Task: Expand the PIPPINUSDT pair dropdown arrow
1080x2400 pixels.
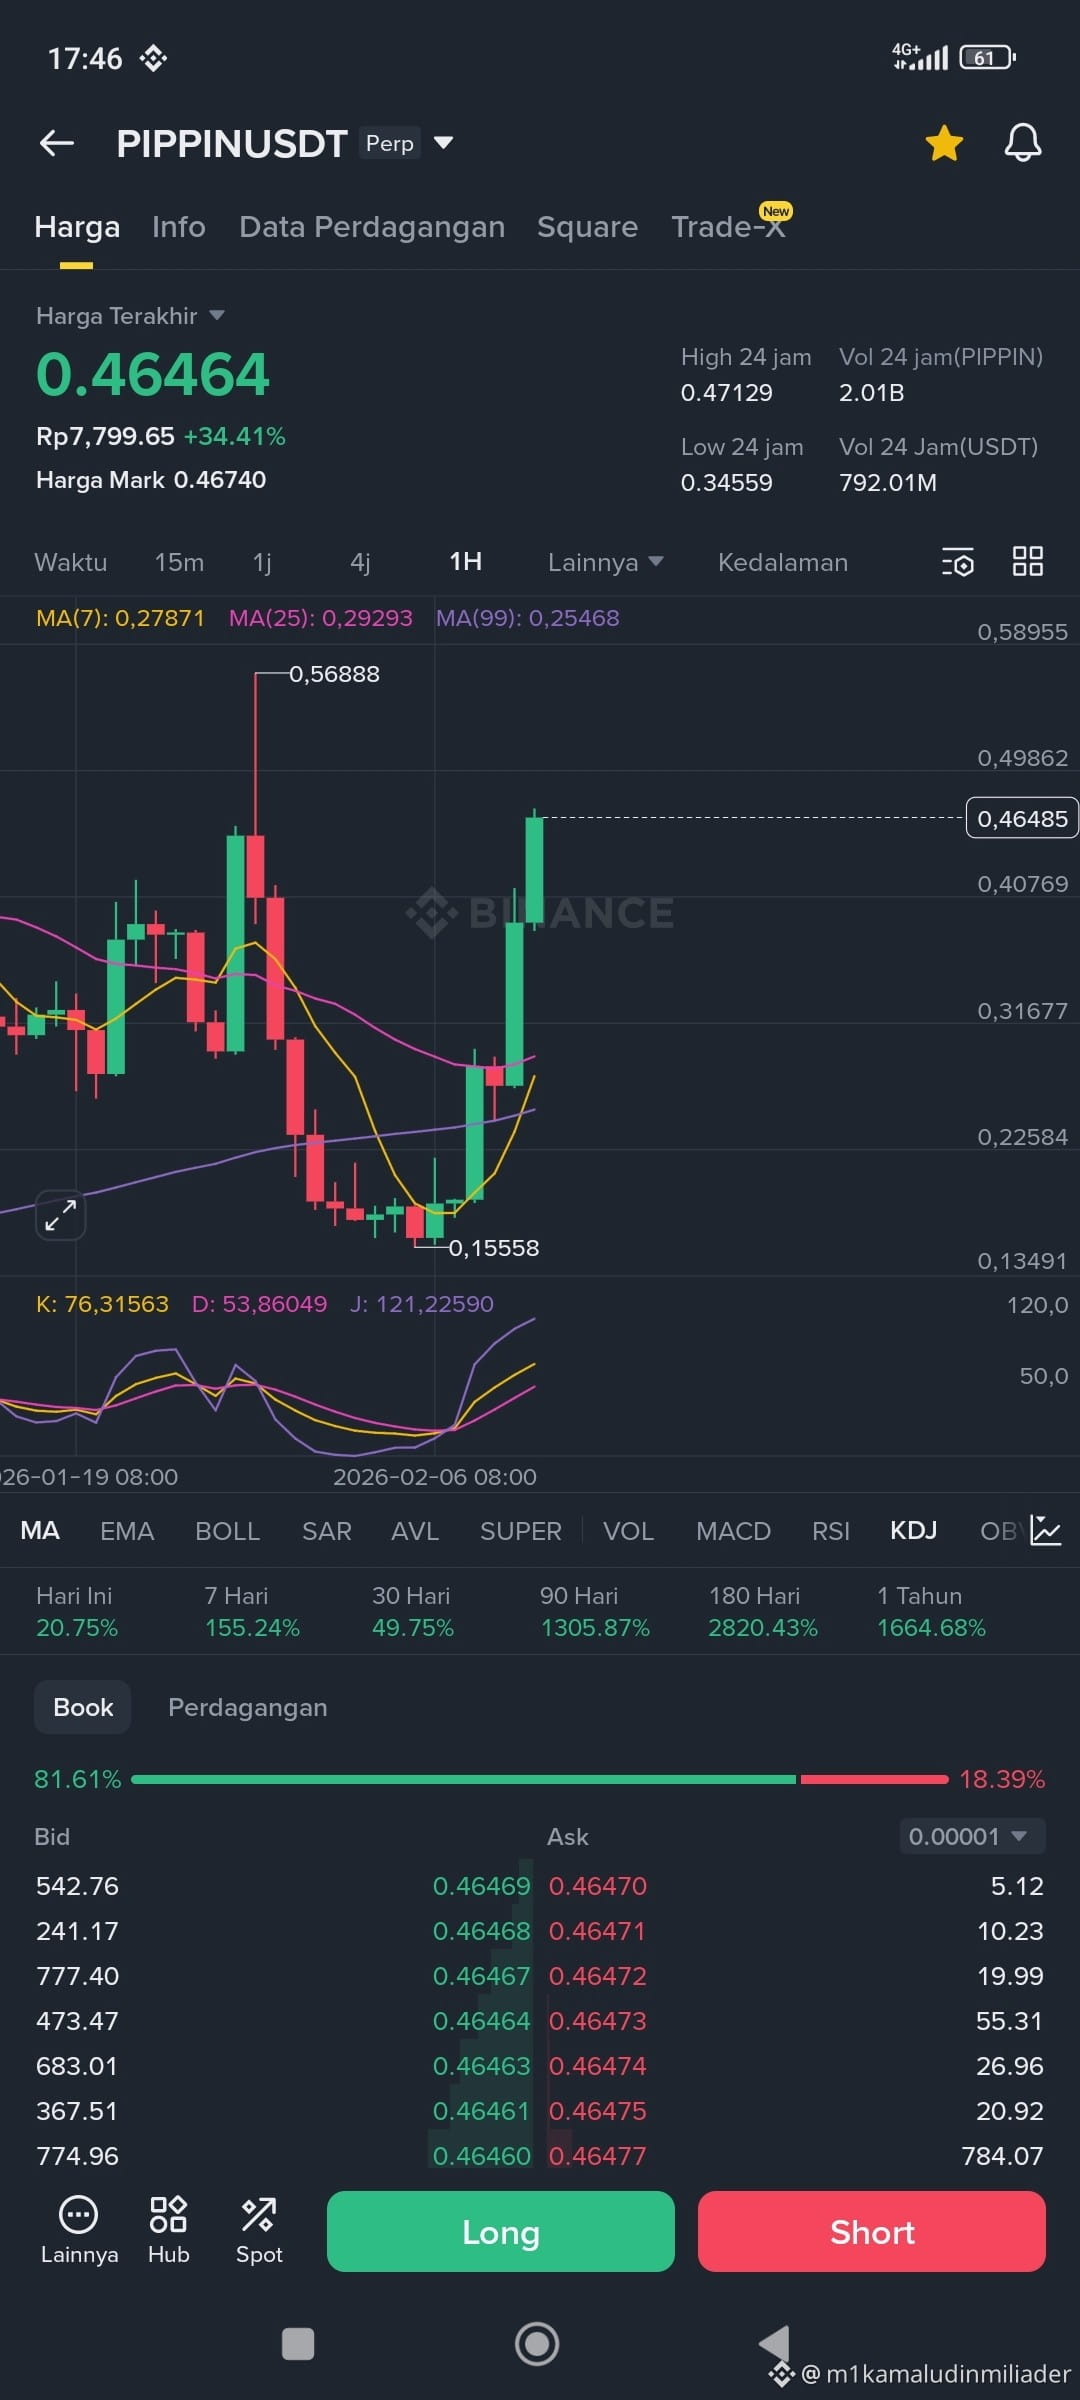Action: coord(443,143)
